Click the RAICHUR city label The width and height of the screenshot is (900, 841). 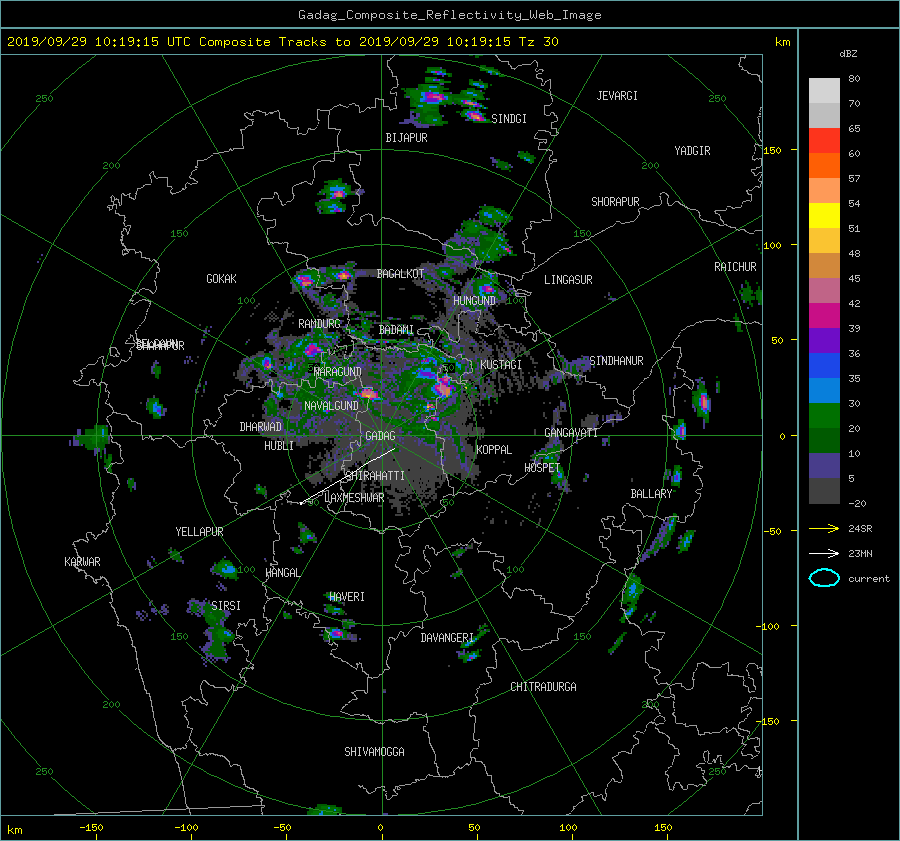735,267
